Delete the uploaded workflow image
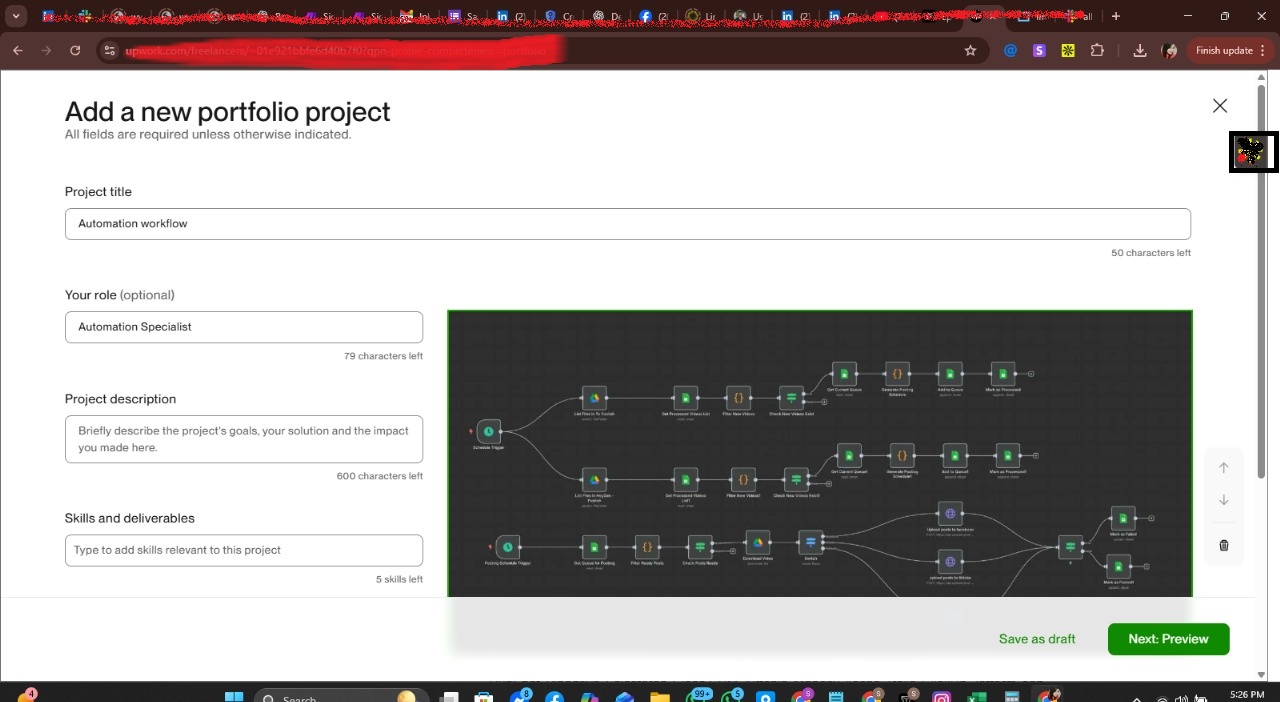 click(x=1223, y=545)
